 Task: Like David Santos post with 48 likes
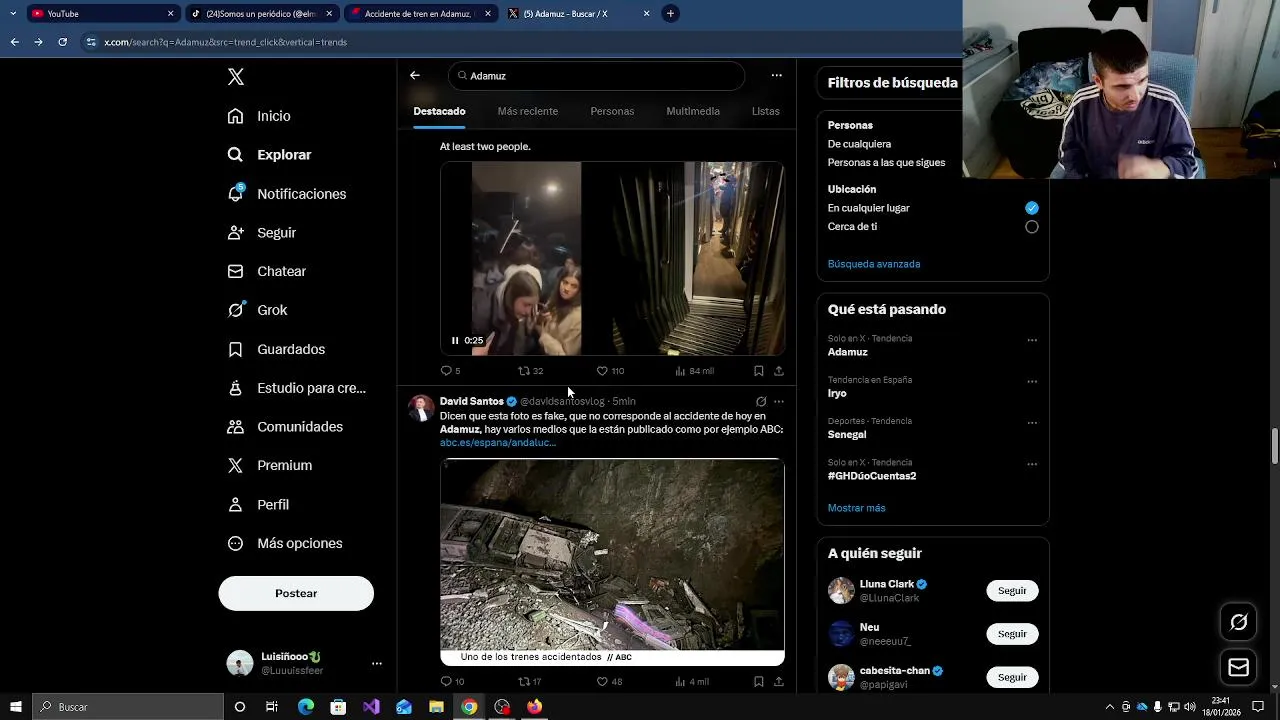610,682
